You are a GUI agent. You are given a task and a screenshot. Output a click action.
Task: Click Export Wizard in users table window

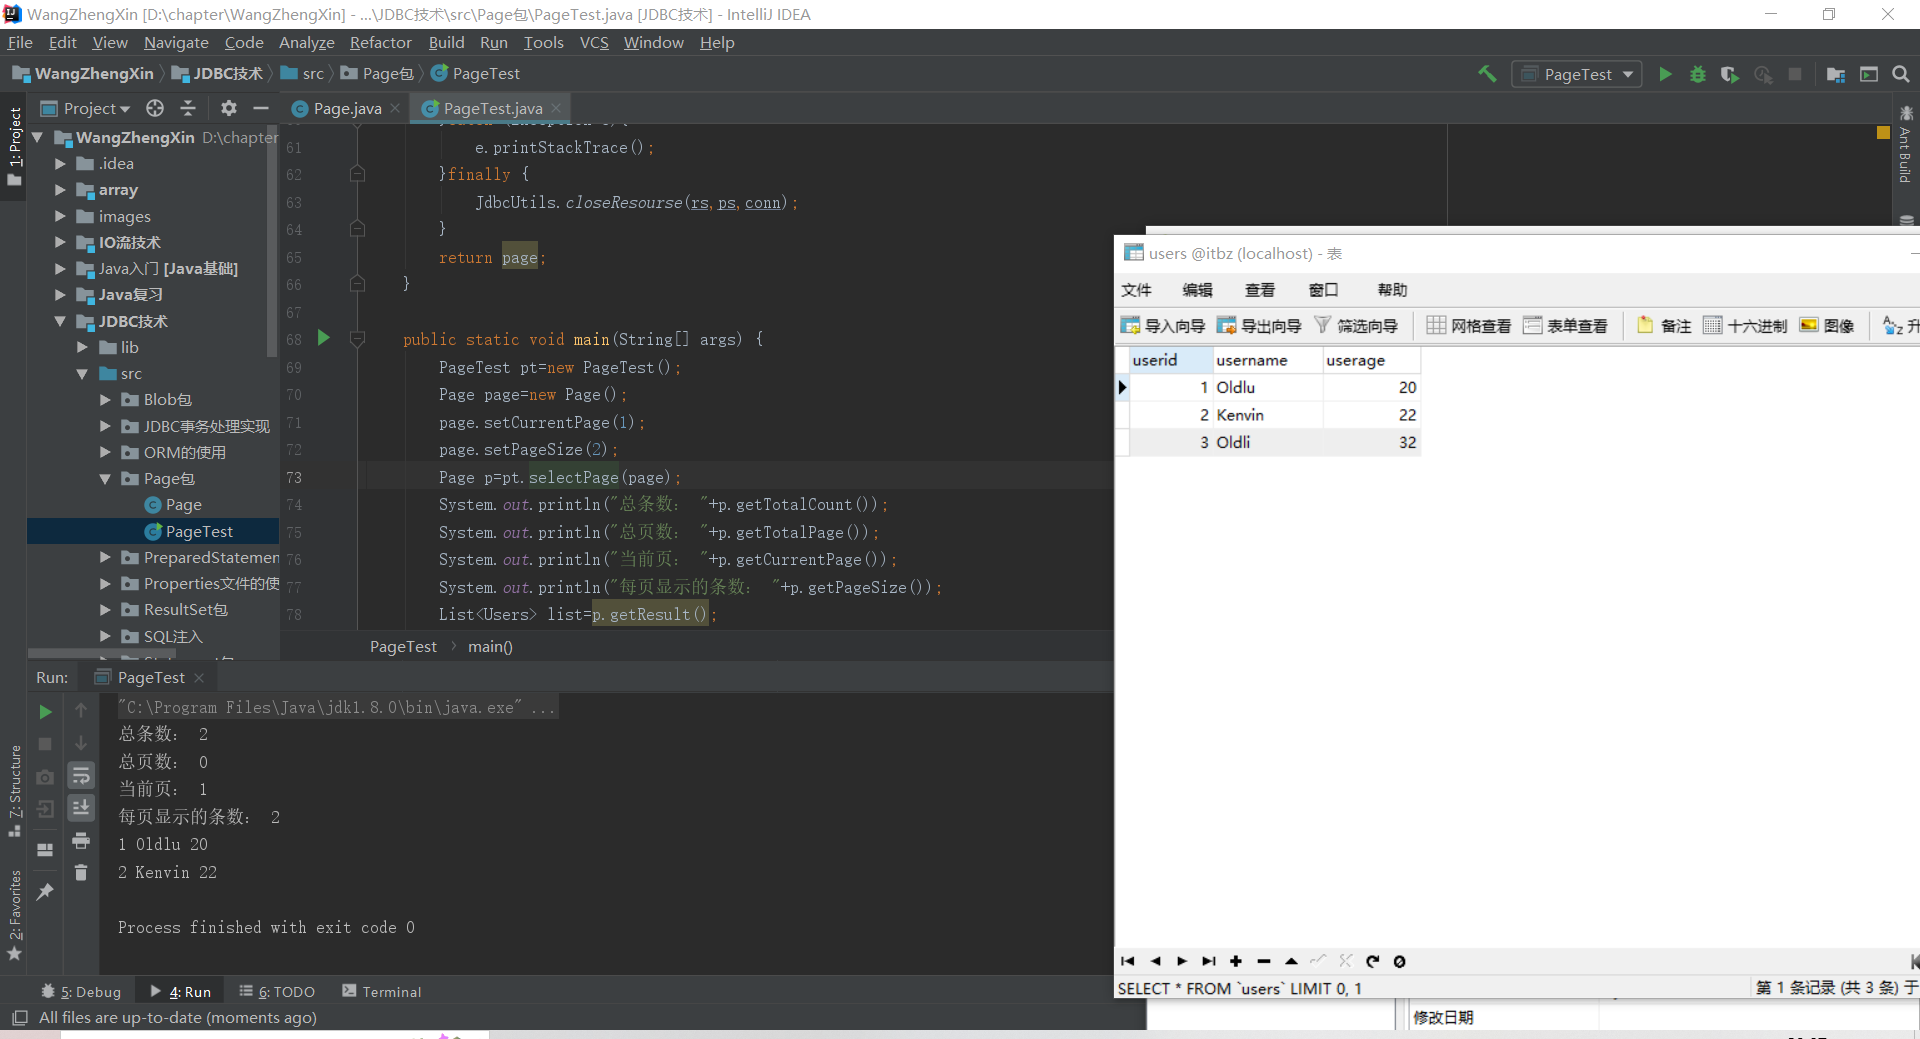[1259, 325]
